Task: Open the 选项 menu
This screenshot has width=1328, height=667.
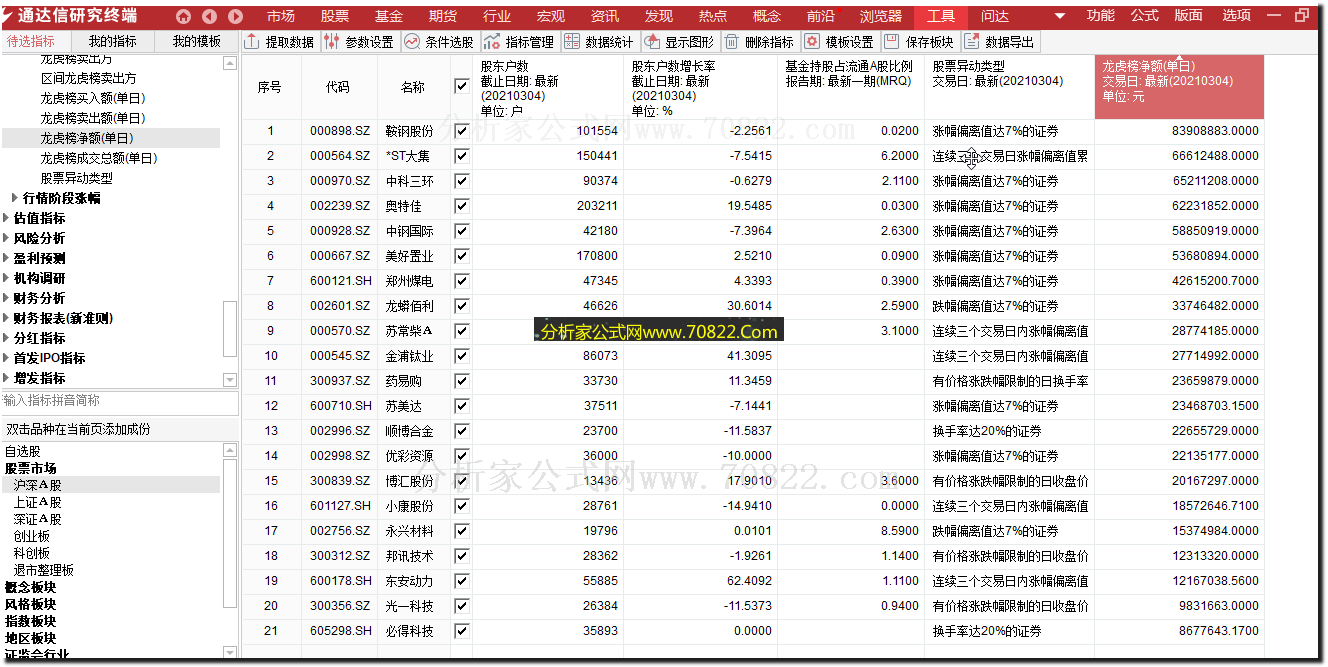Action: (x=1237, y=16)
